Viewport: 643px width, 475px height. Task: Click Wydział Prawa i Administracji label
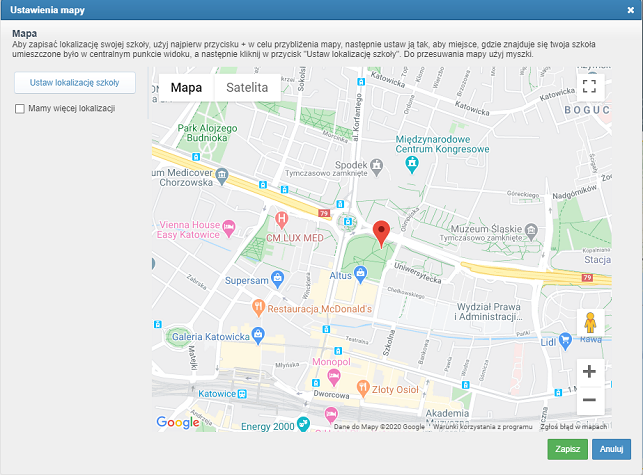pos(488,312)
